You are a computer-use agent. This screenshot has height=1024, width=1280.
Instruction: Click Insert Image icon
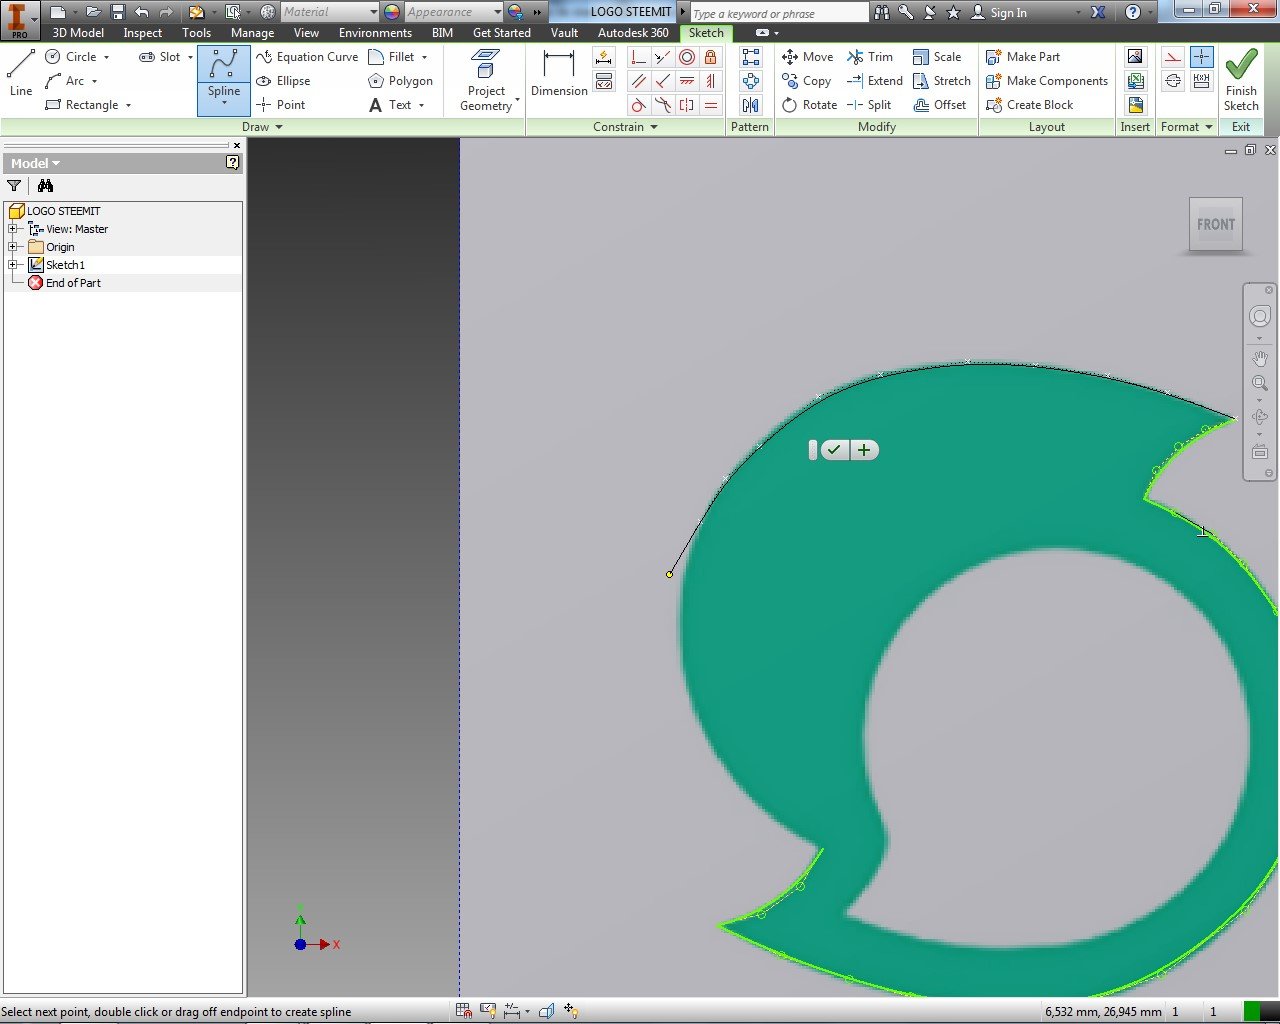coord(1135,57)
